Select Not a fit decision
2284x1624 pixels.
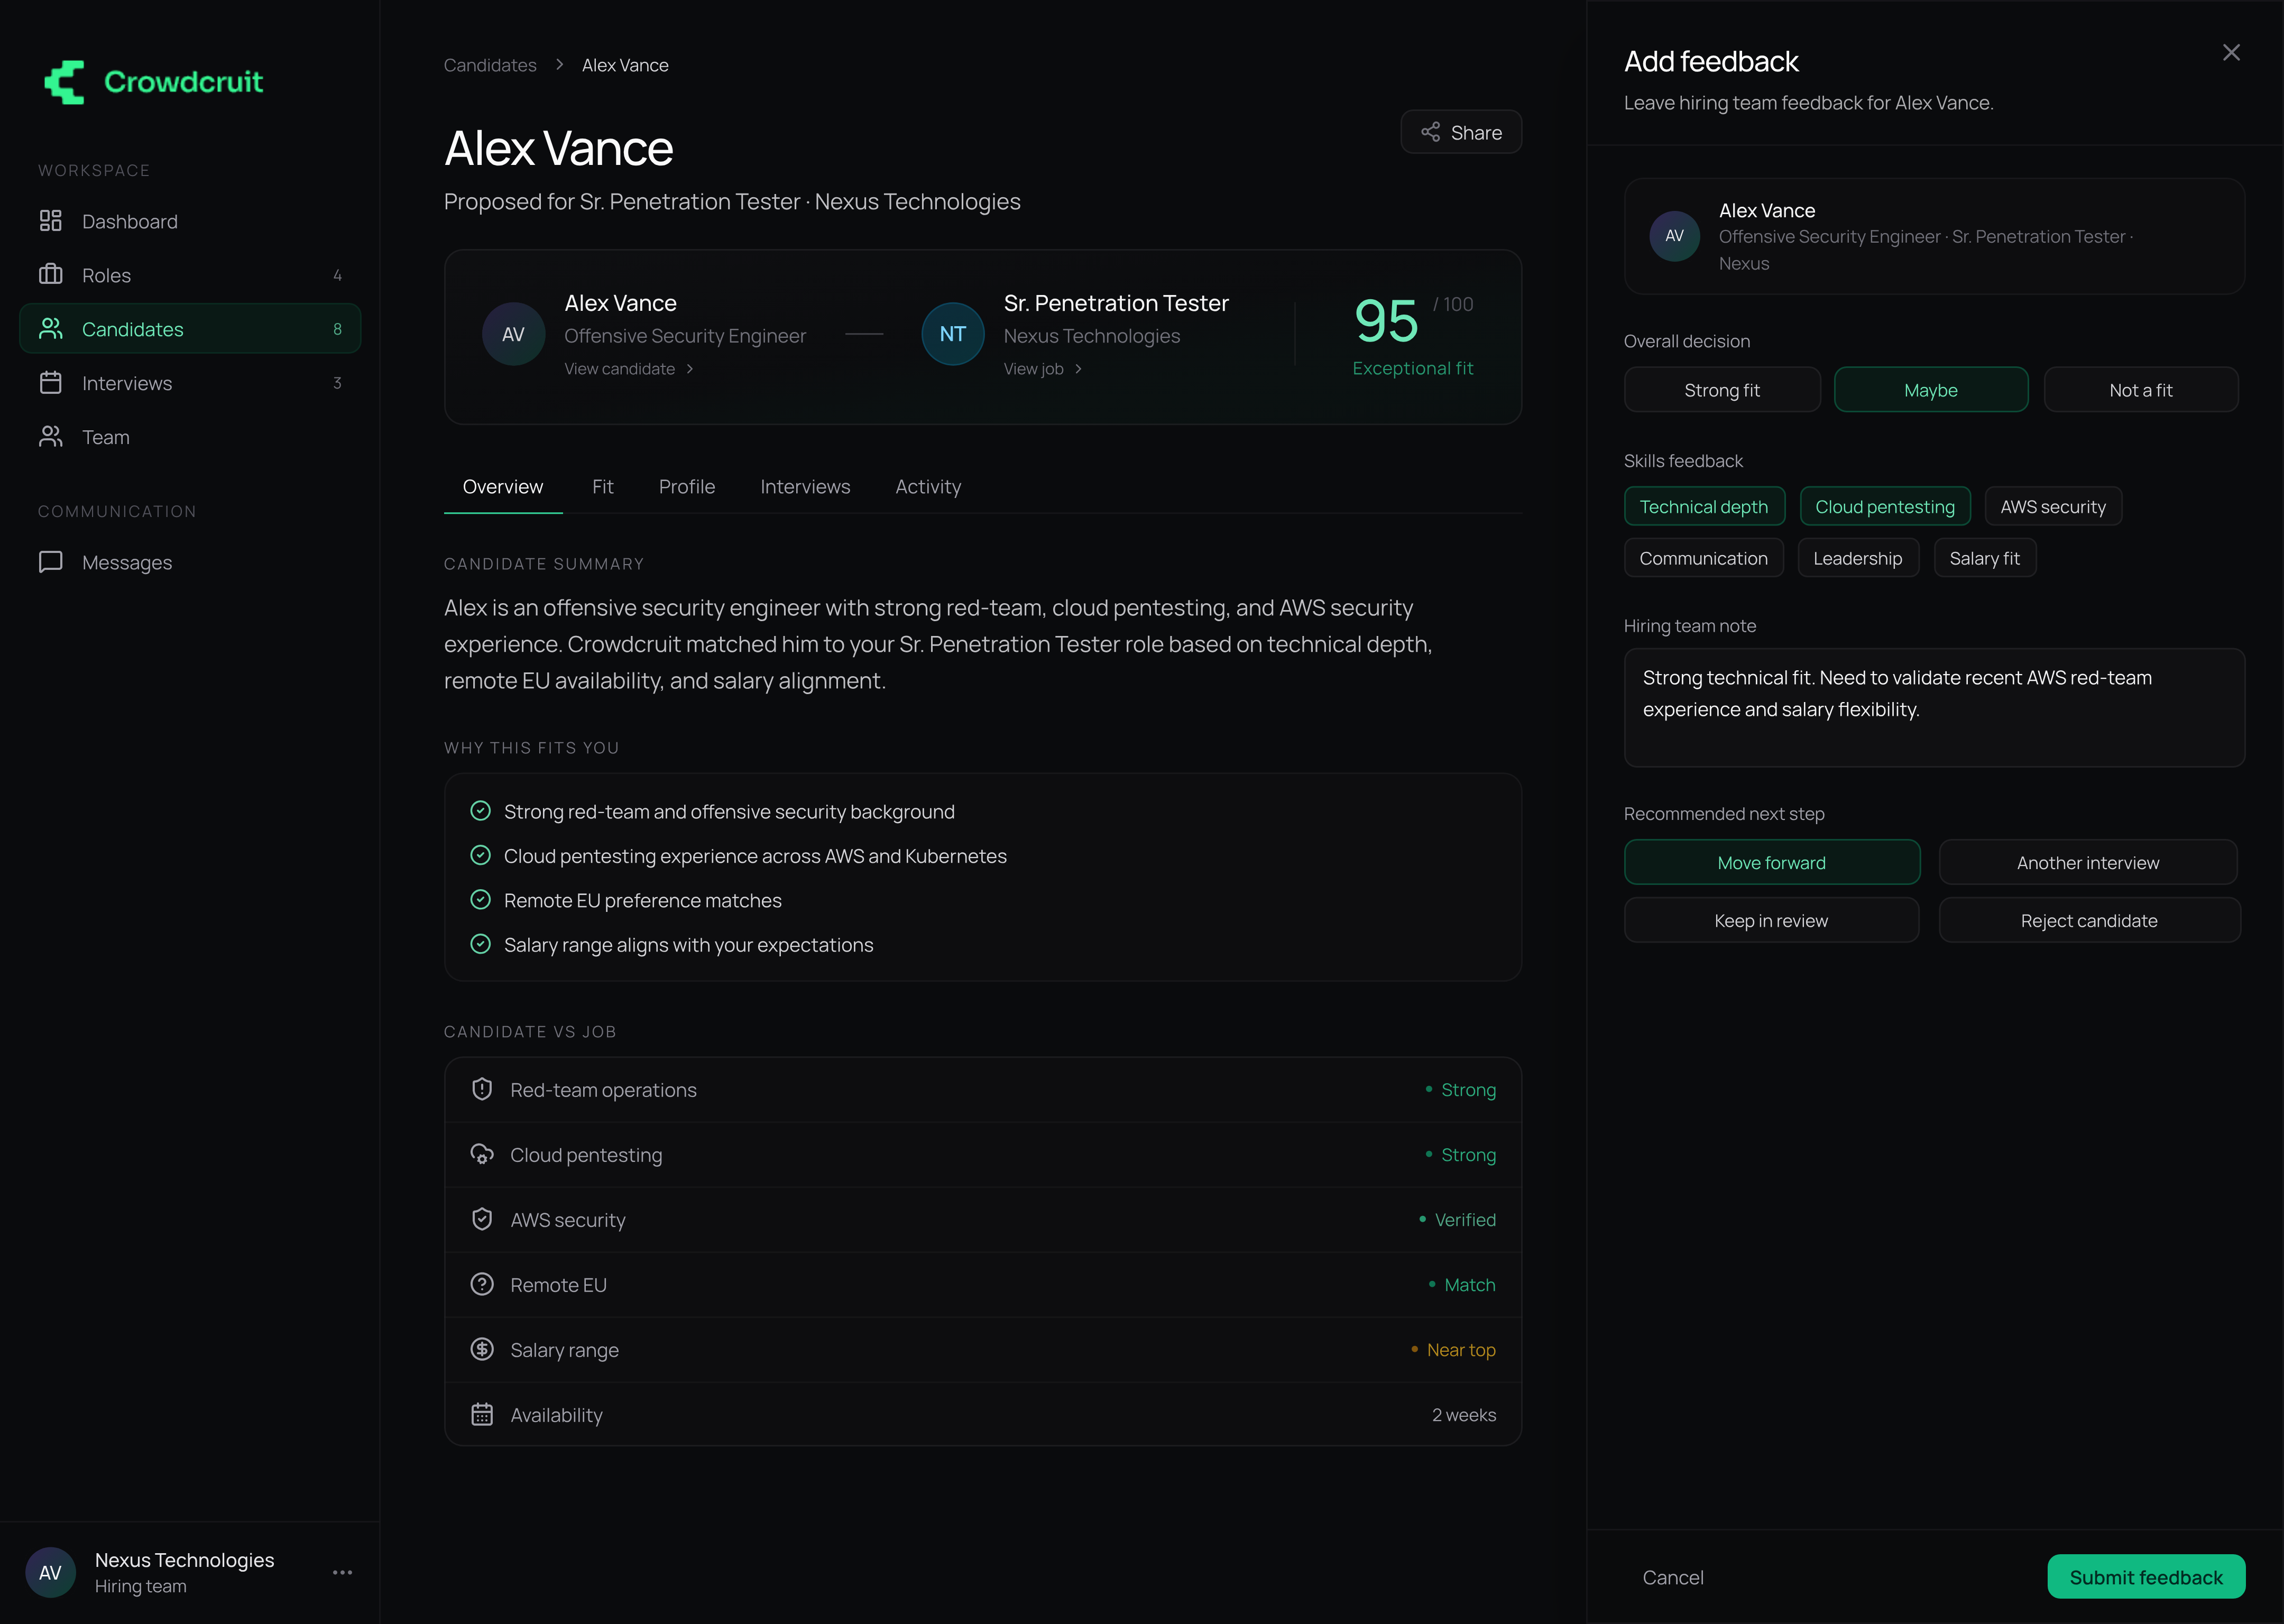pos(2141,390)
